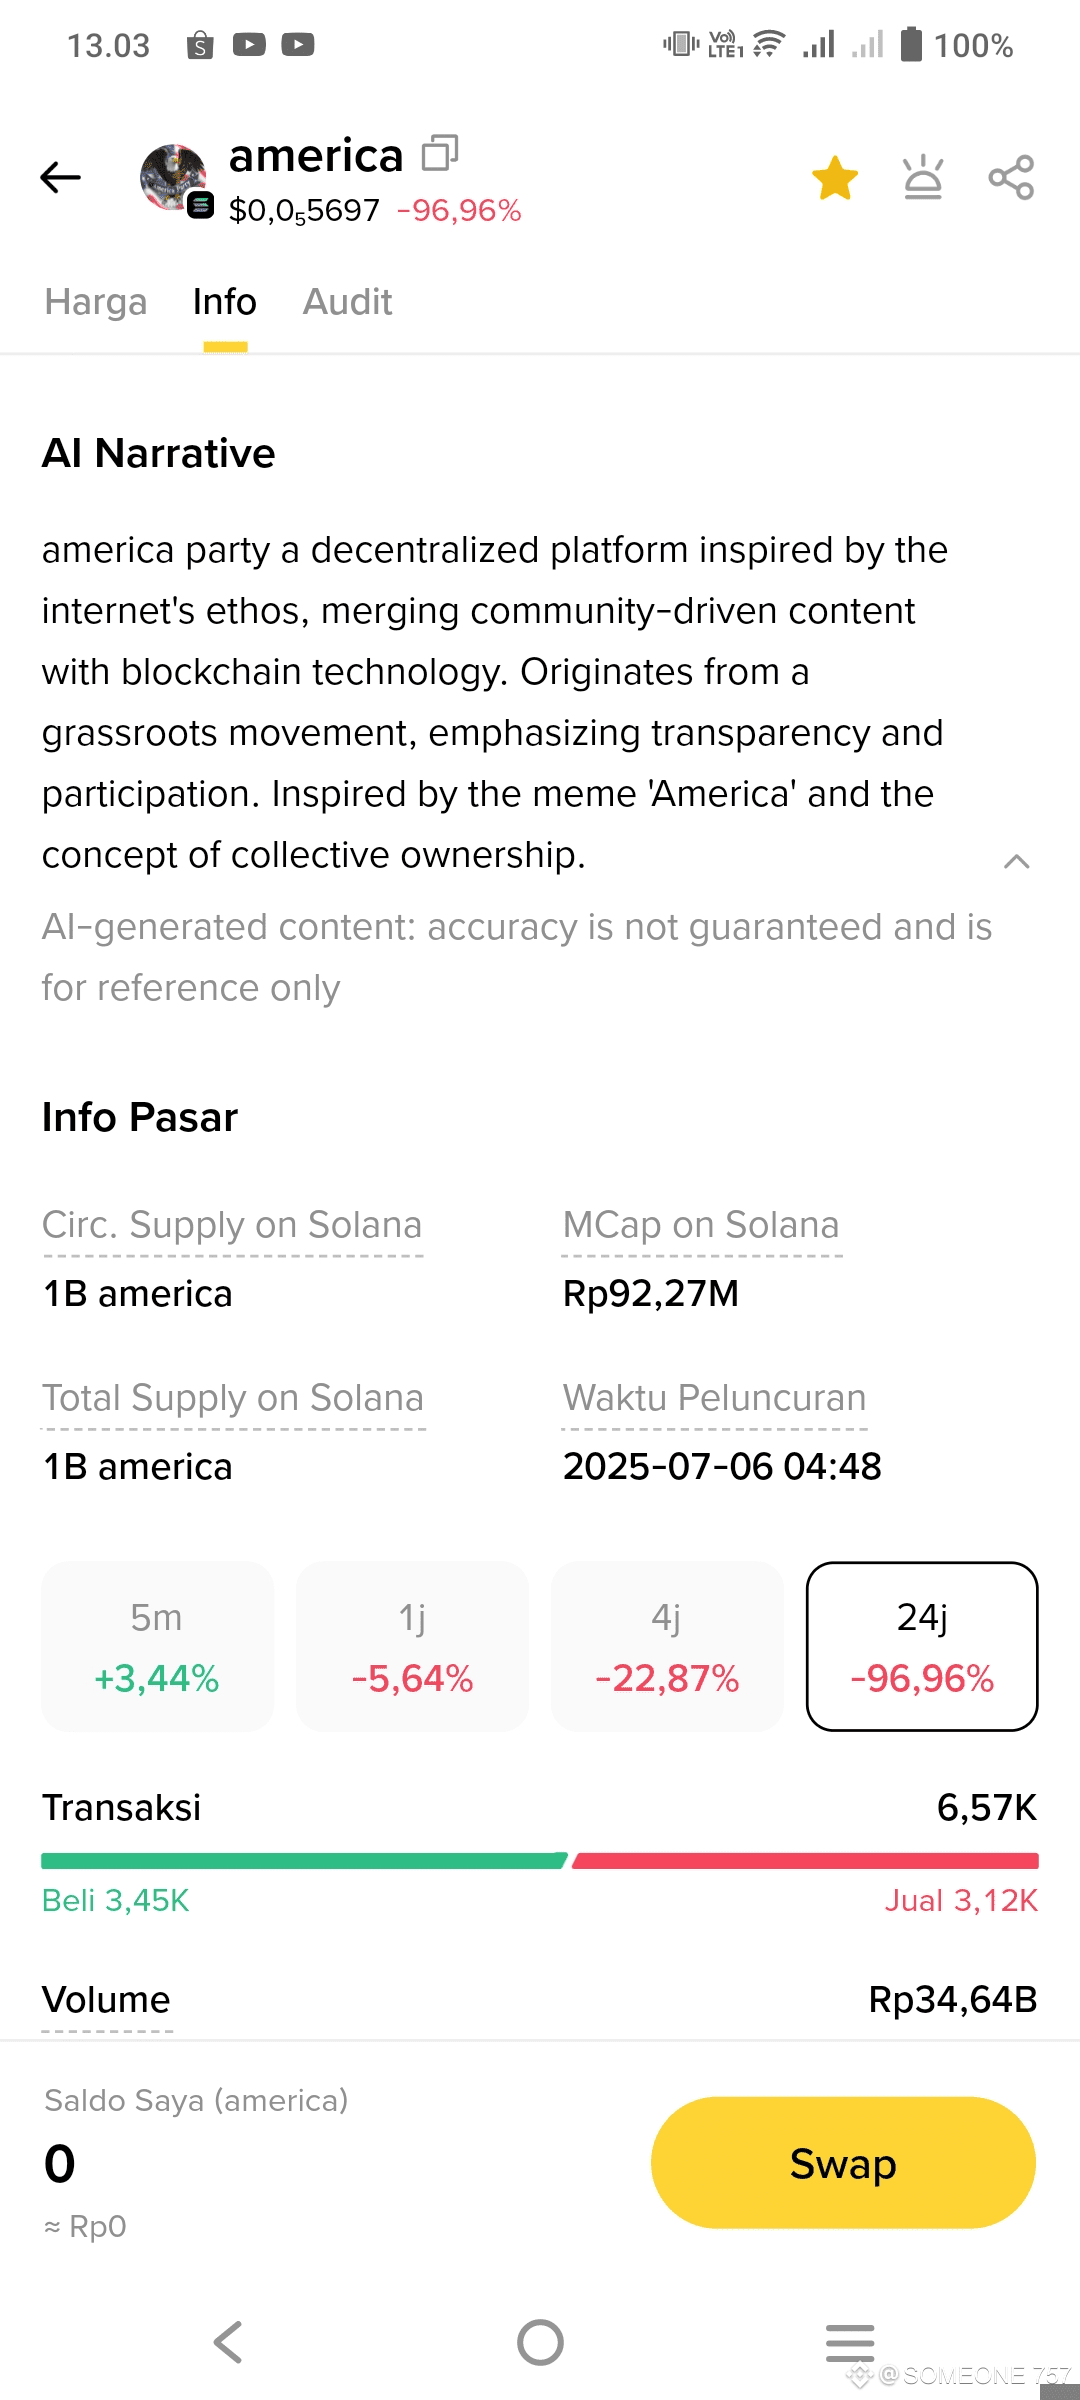This screenshot has height=2400, width=1080.
Task: Tap the Circ. Supply on Solana label
Action: (232, 1225)
